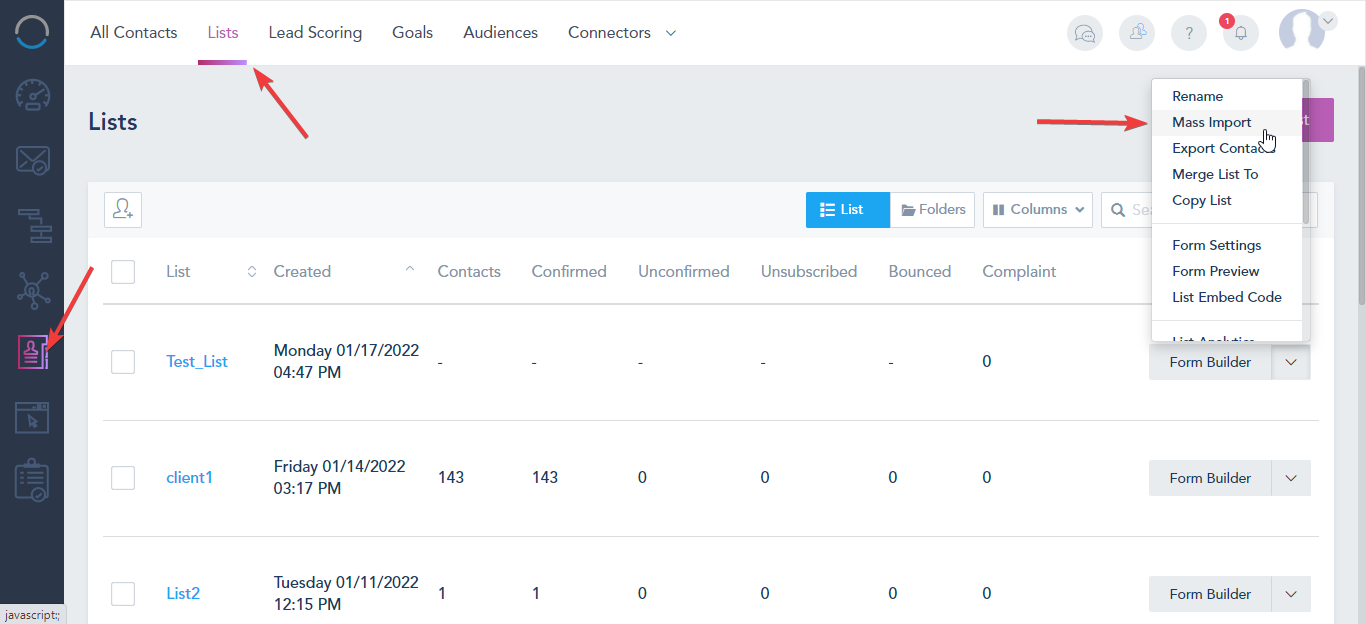
Task: Tick the checkbox for Test_List row
Action: [x=123, y=362]
